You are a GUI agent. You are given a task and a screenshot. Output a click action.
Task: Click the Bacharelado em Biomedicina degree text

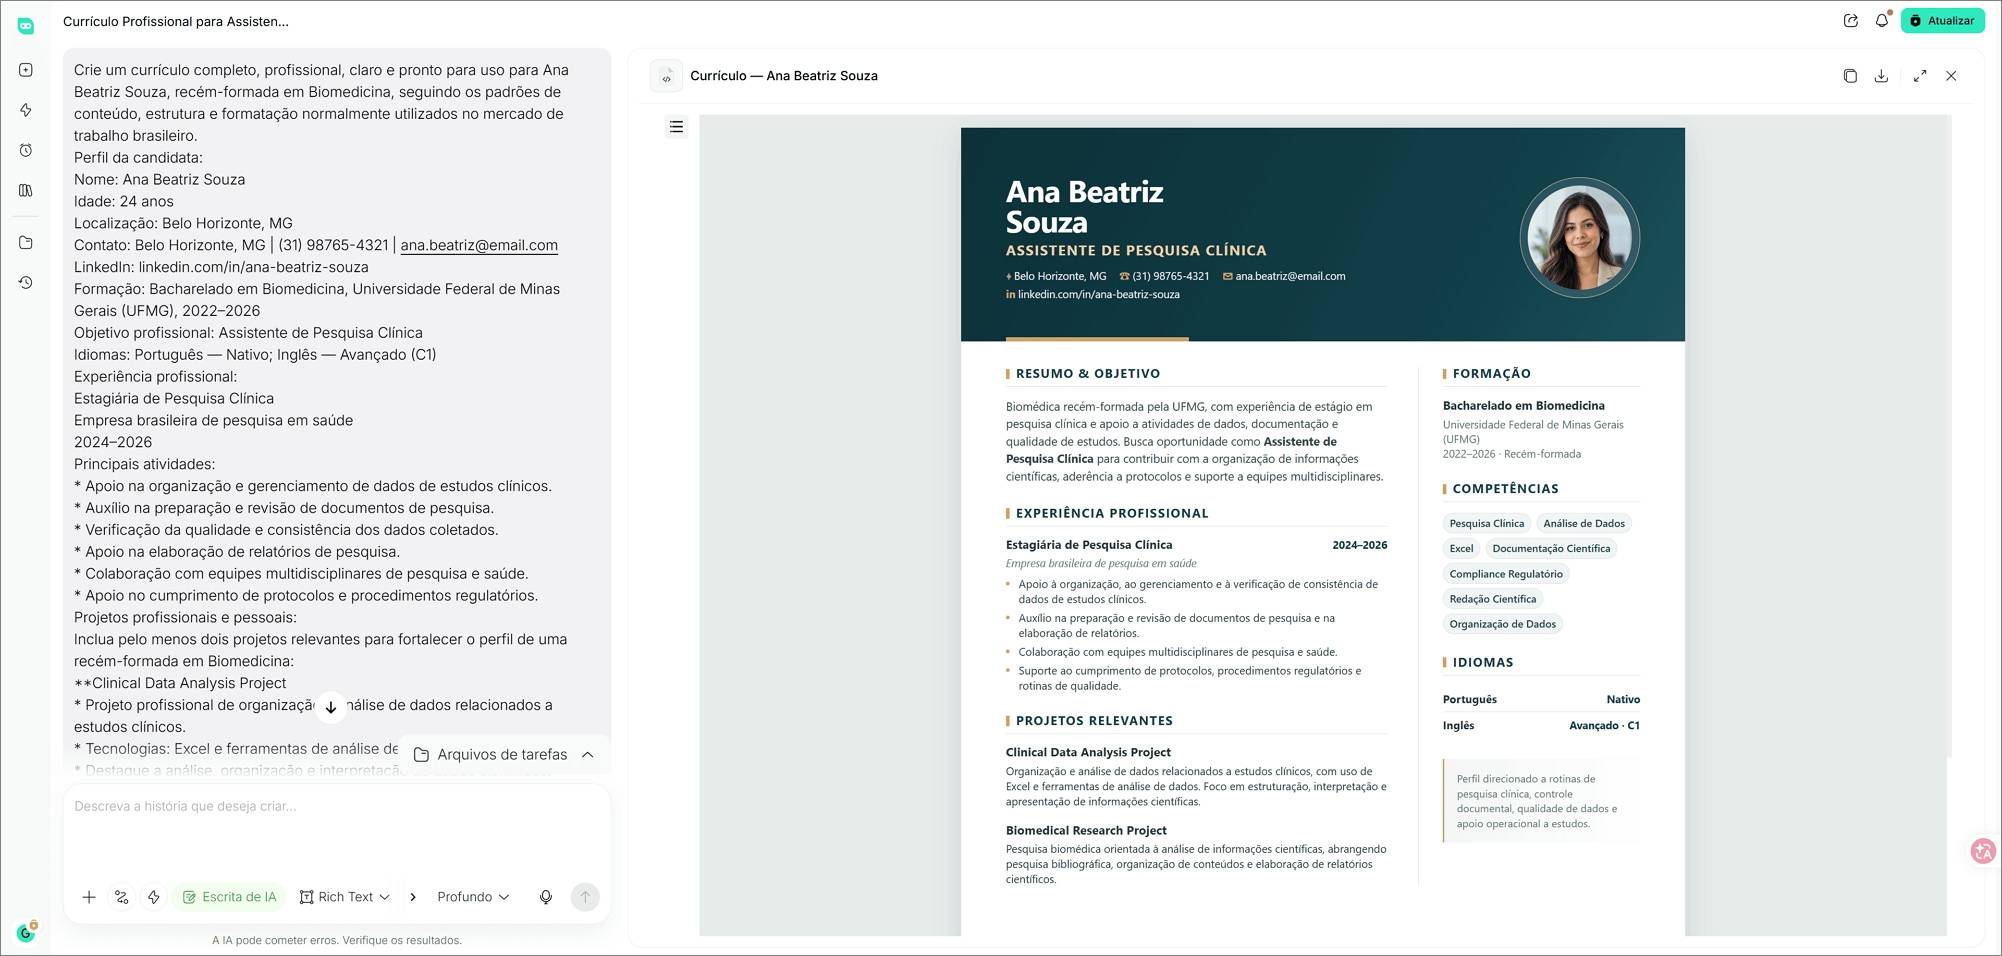(x=1524, y=406)
